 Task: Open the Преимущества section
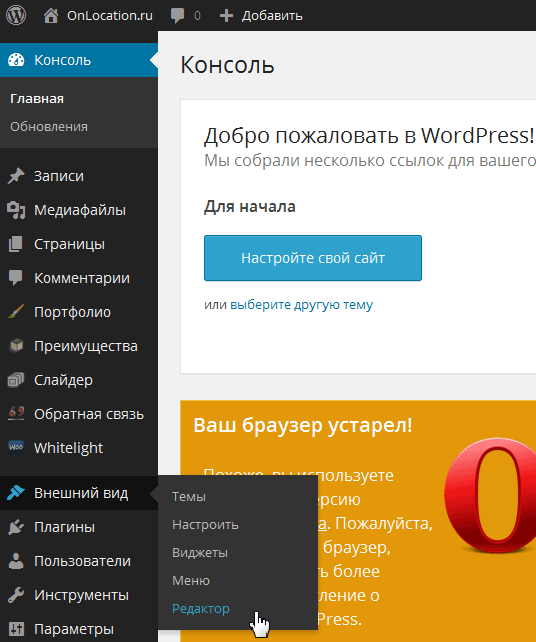tap(79, 346)
